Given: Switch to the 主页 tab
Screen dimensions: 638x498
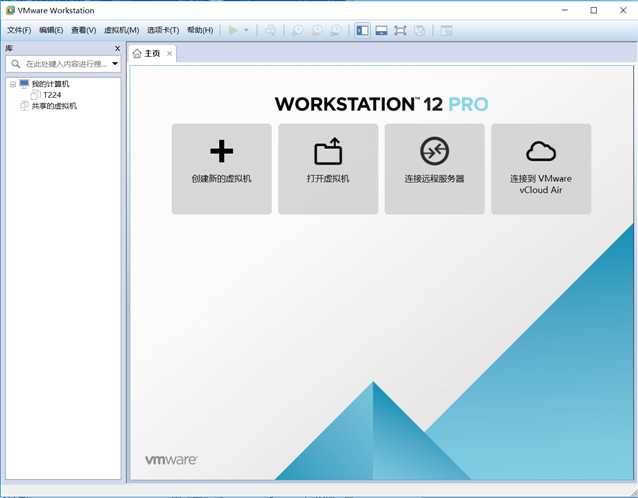Looking at the screenshot, I should (x=153, y=53).
